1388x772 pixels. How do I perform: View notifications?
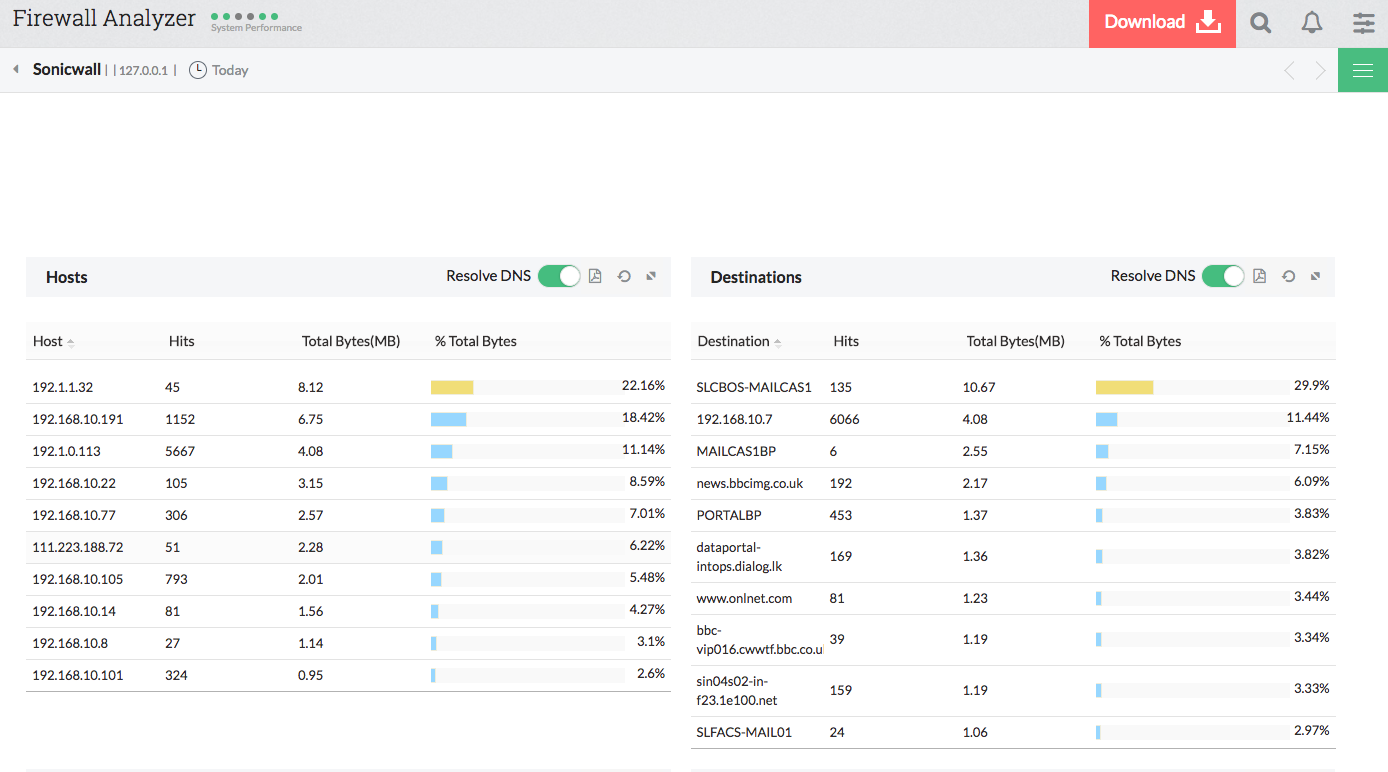[1311, 22]
